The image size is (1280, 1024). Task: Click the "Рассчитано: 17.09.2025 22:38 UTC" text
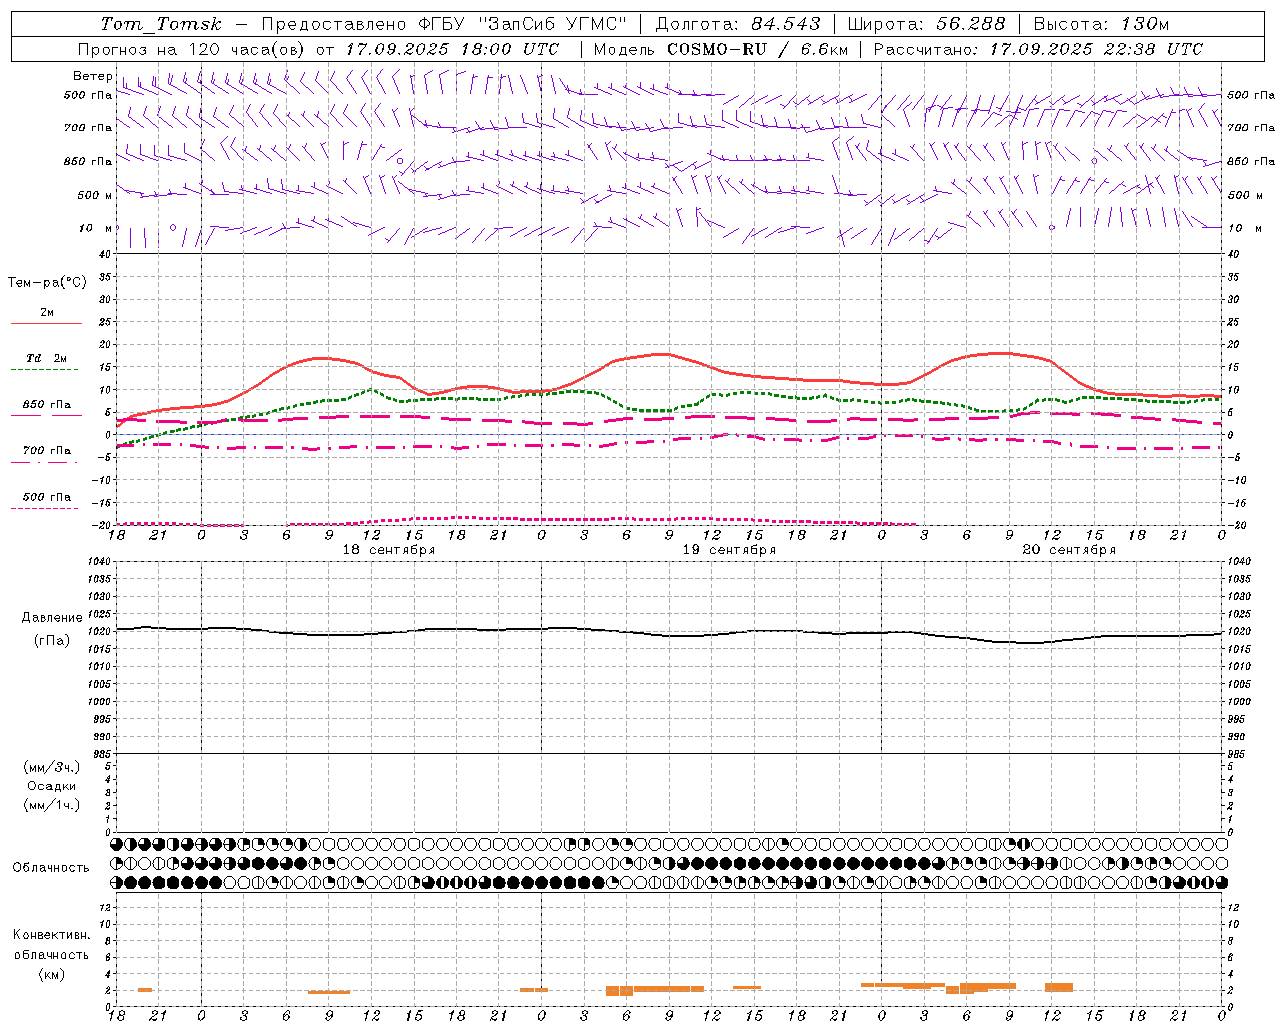click(x=1038, y=49)
